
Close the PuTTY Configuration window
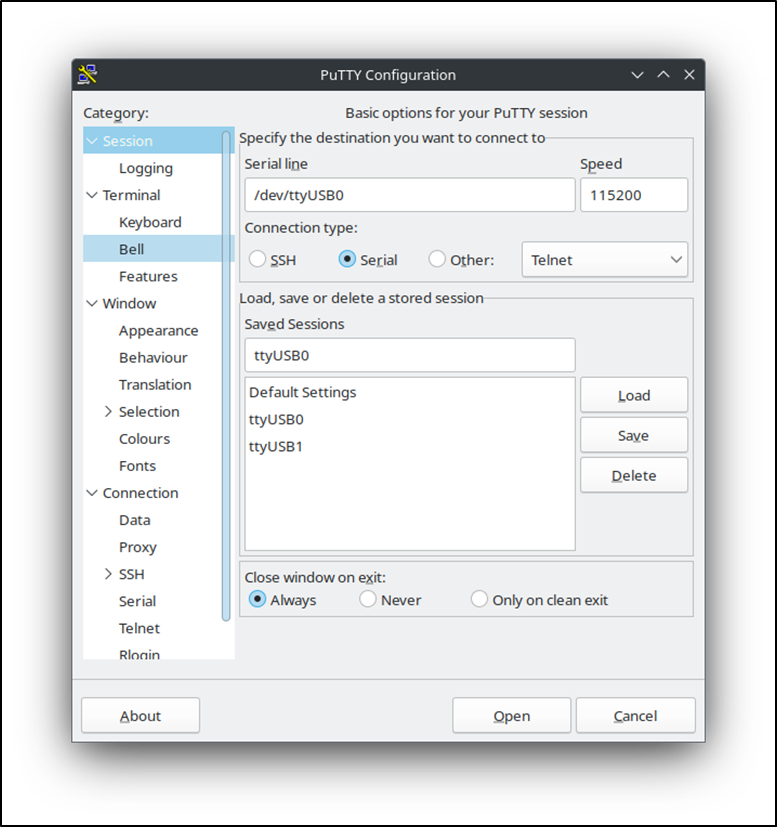click(x=689, y=74)
